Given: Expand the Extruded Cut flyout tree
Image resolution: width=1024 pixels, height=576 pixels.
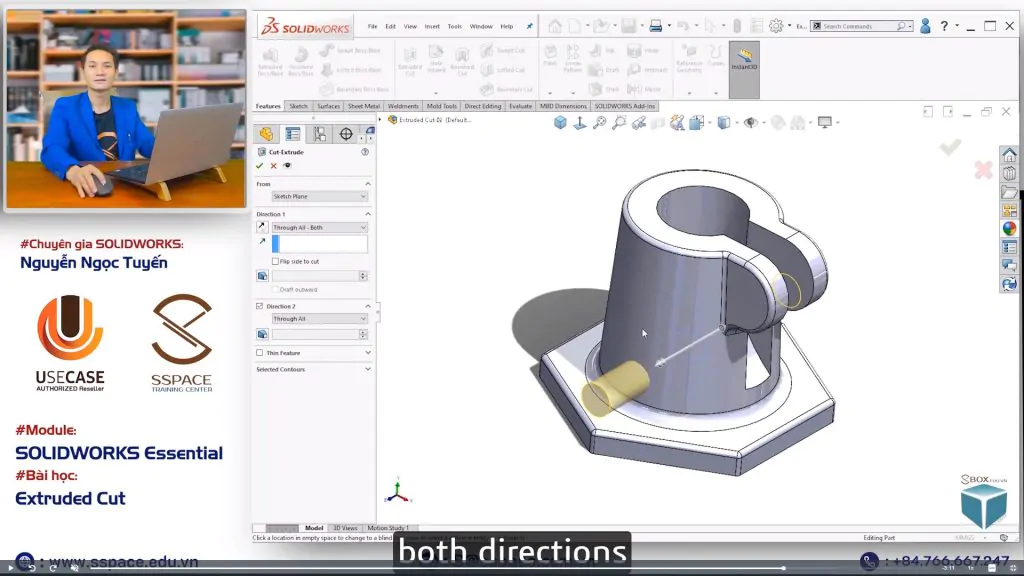Looking at the screenshot, I should [x=380, y=120].
